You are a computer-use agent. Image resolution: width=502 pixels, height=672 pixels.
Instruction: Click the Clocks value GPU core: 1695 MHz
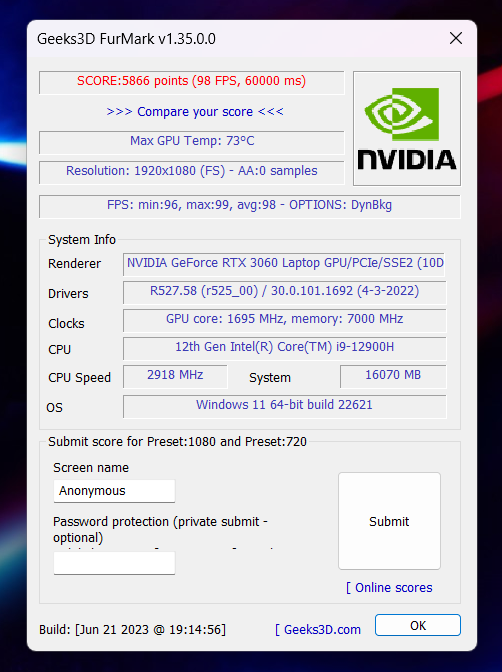point(285,320)
